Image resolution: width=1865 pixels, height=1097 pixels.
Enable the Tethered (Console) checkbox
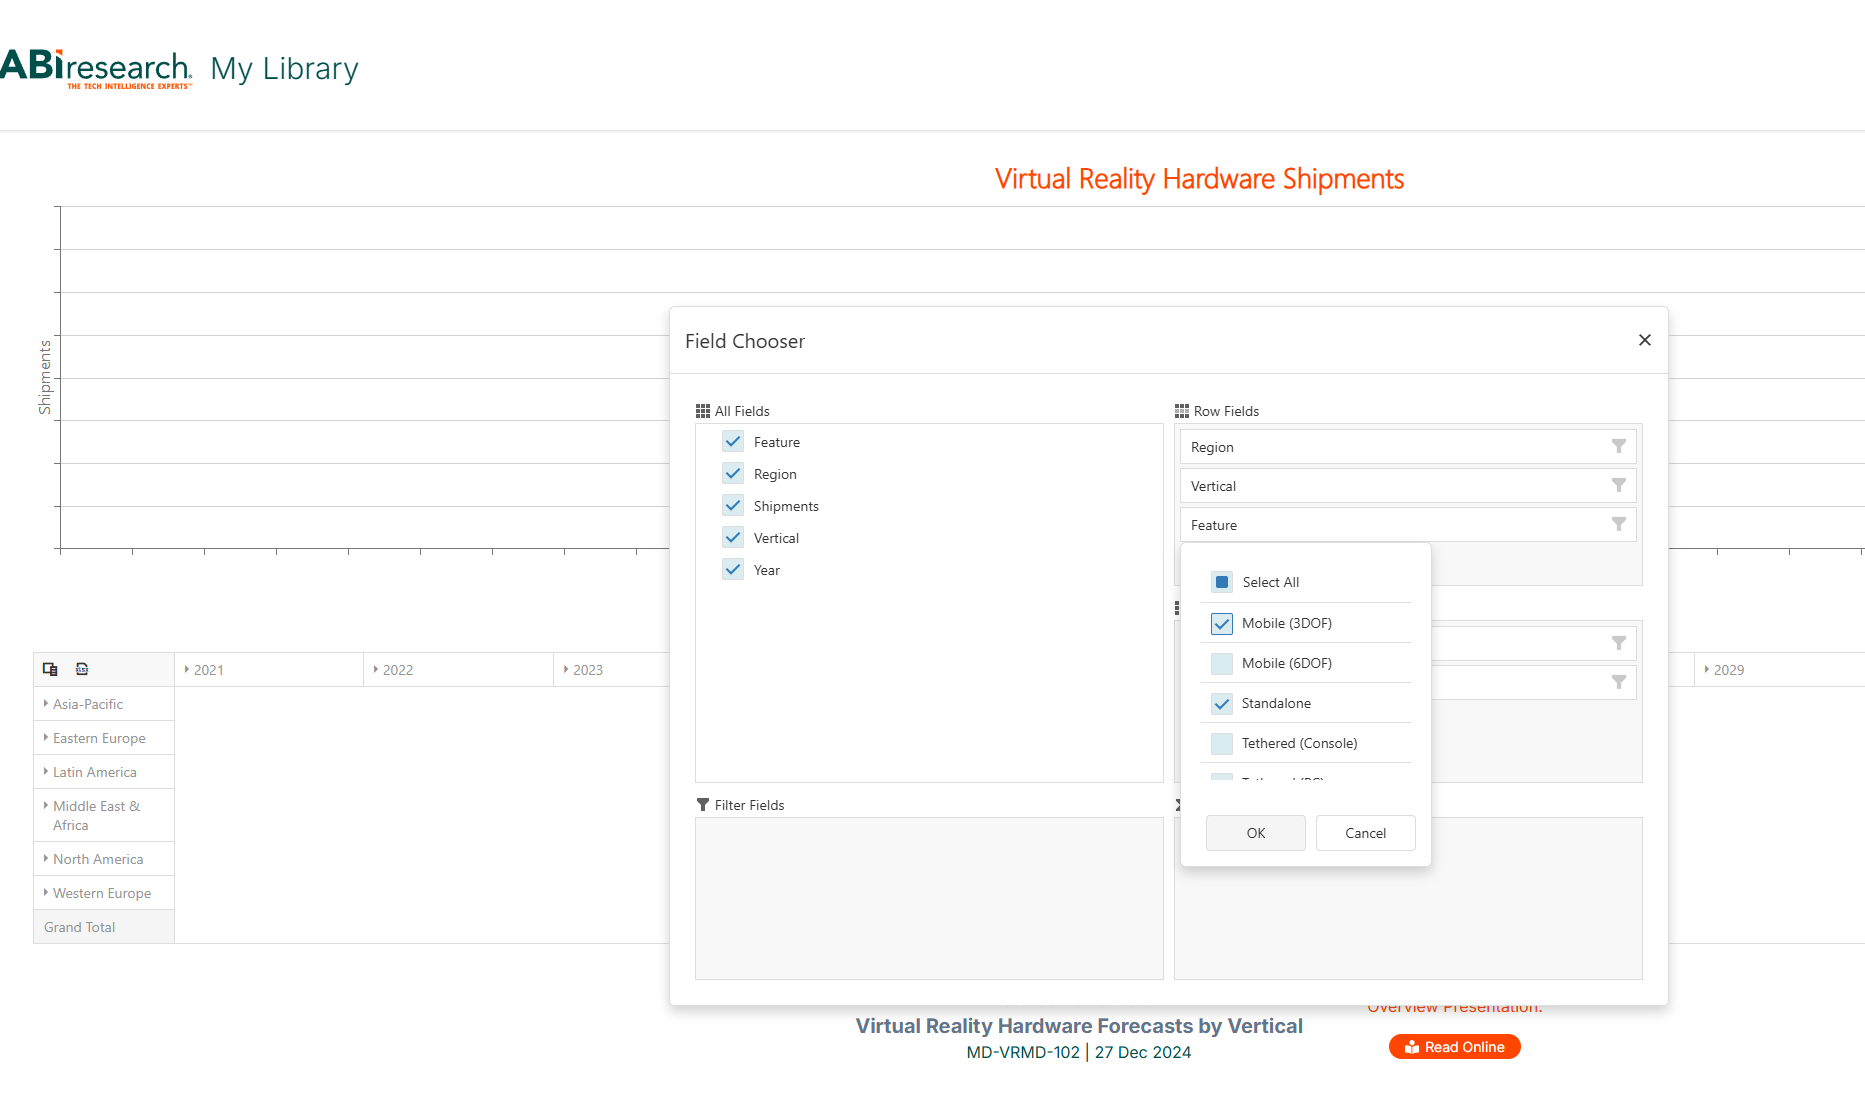(x=1222, y=743)
